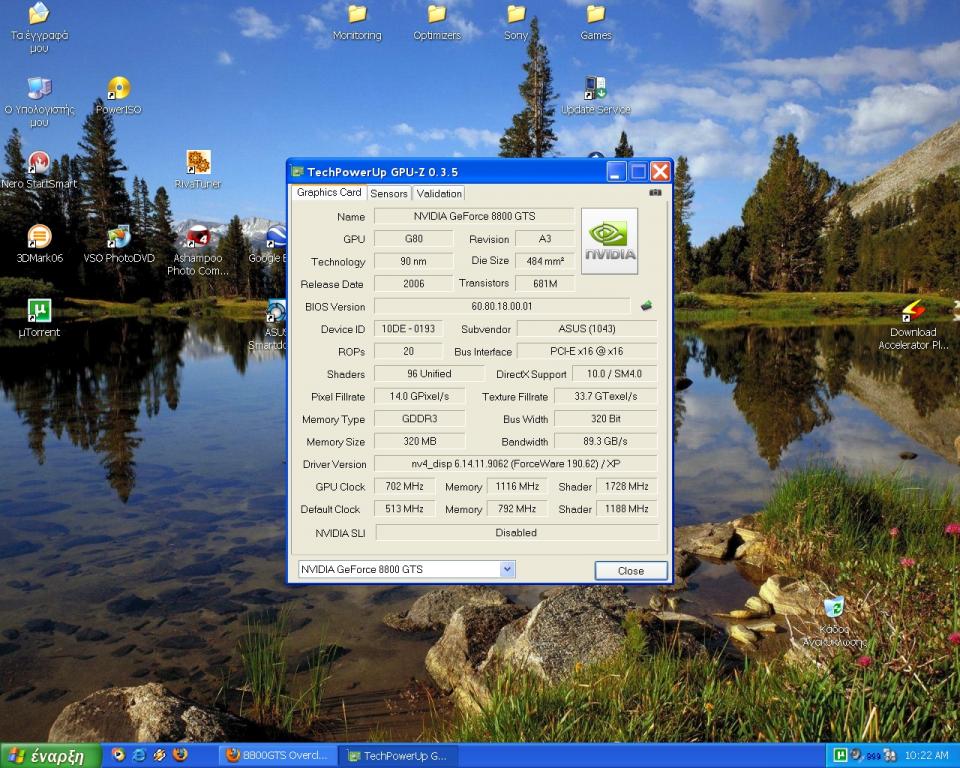Open the έναρξη Start button
960x768 pixels.
coord(50,756)
